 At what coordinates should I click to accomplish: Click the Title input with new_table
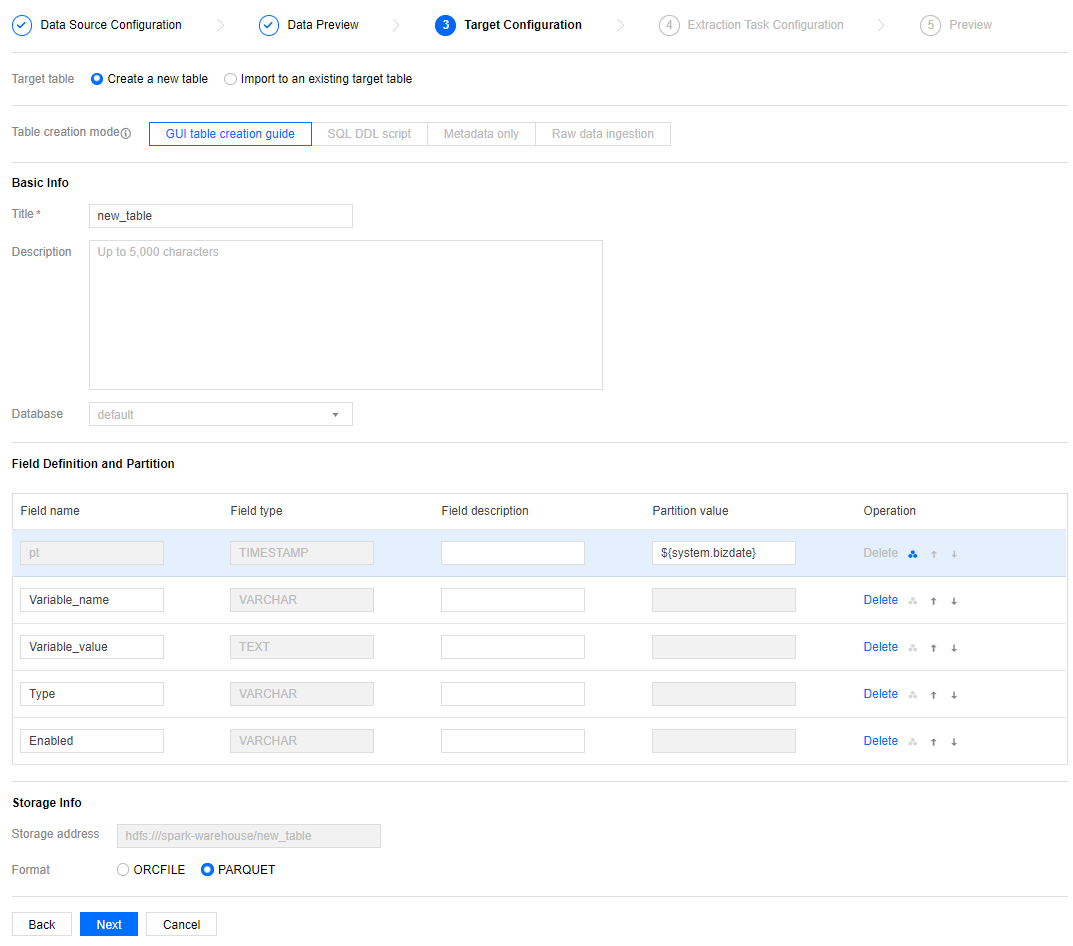221,216
